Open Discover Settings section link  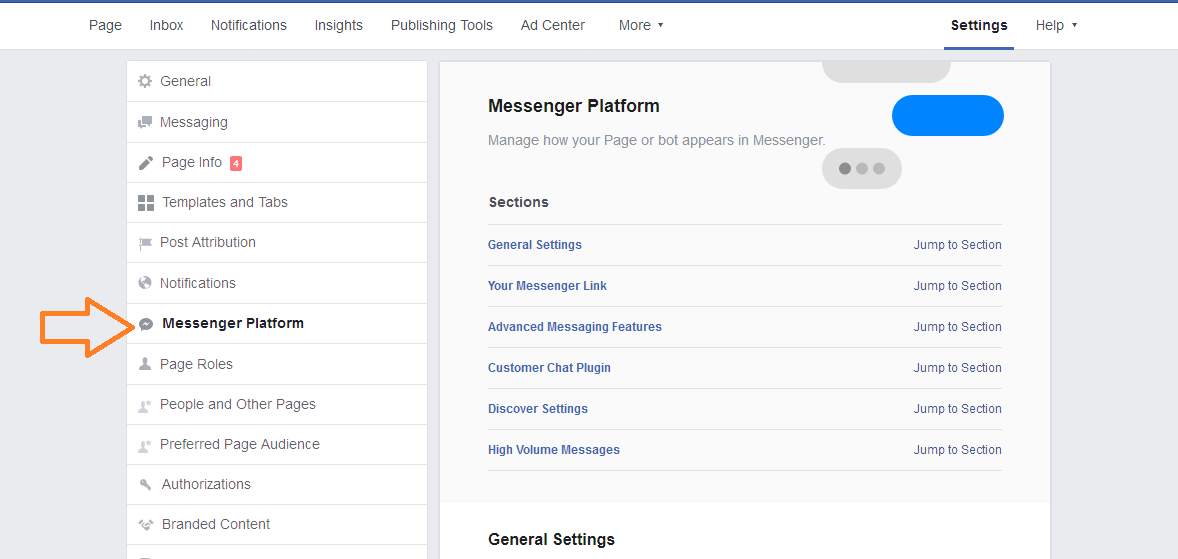click(x=538, y=409)
